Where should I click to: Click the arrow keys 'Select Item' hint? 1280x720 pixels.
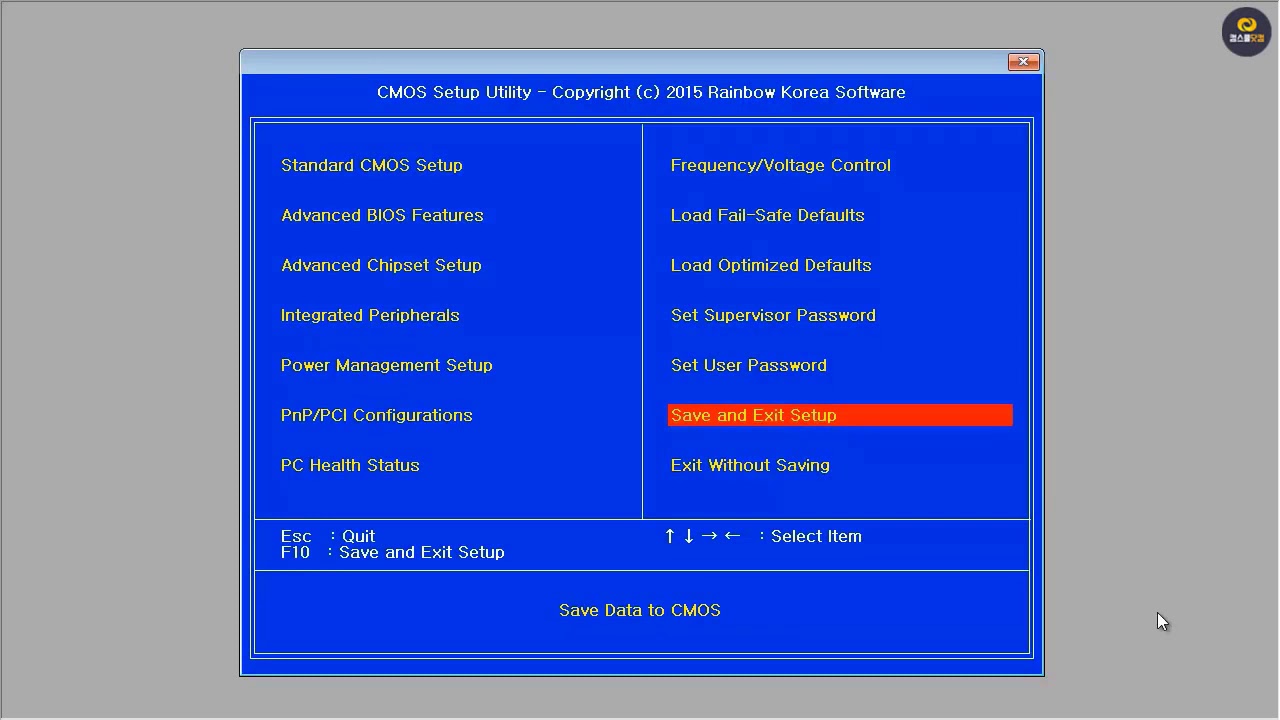tap(763, 536)
